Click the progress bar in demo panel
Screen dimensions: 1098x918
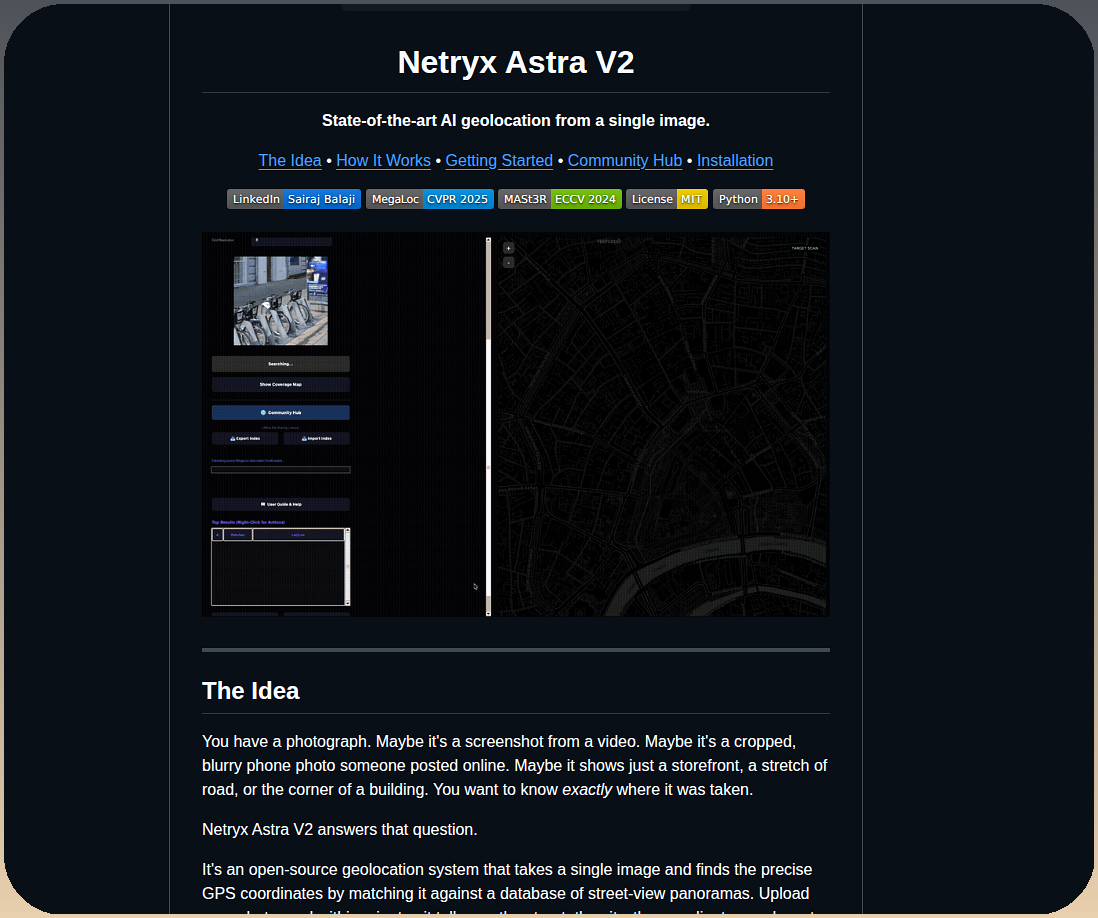click(280, 470)
